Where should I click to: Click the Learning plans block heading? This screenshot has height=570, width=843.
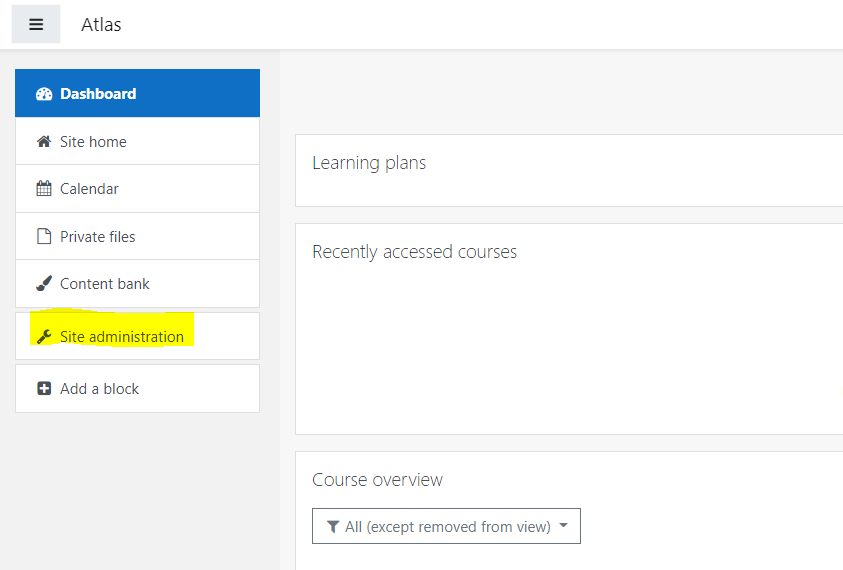(x=369, y=163)
